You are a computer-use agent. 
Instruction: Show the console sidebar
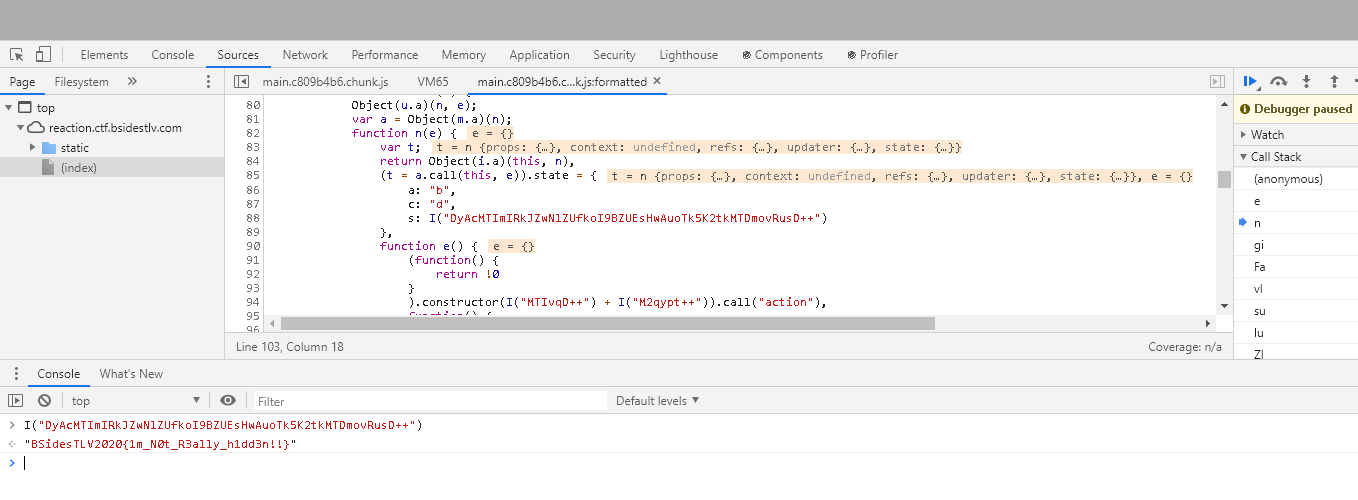point(15,401)
